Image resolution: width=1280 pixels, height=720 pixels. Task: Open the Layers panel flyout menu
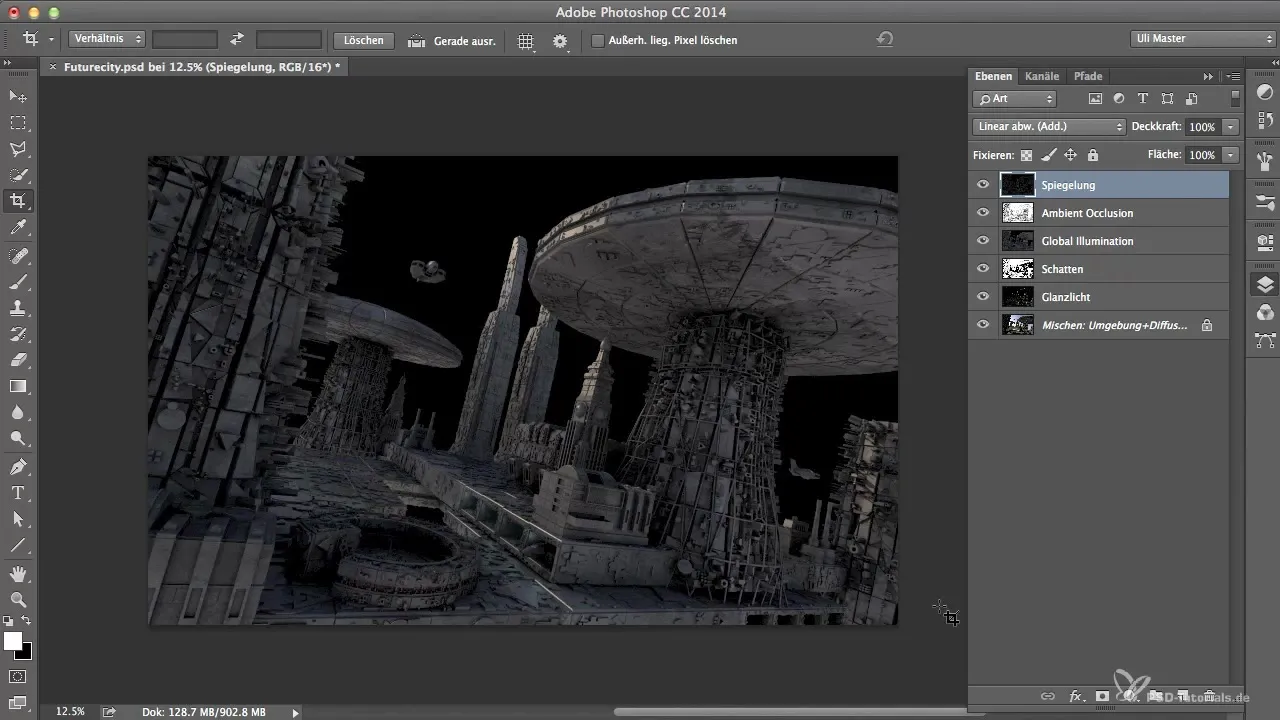pyautogui.click(x=1234, y=76)
